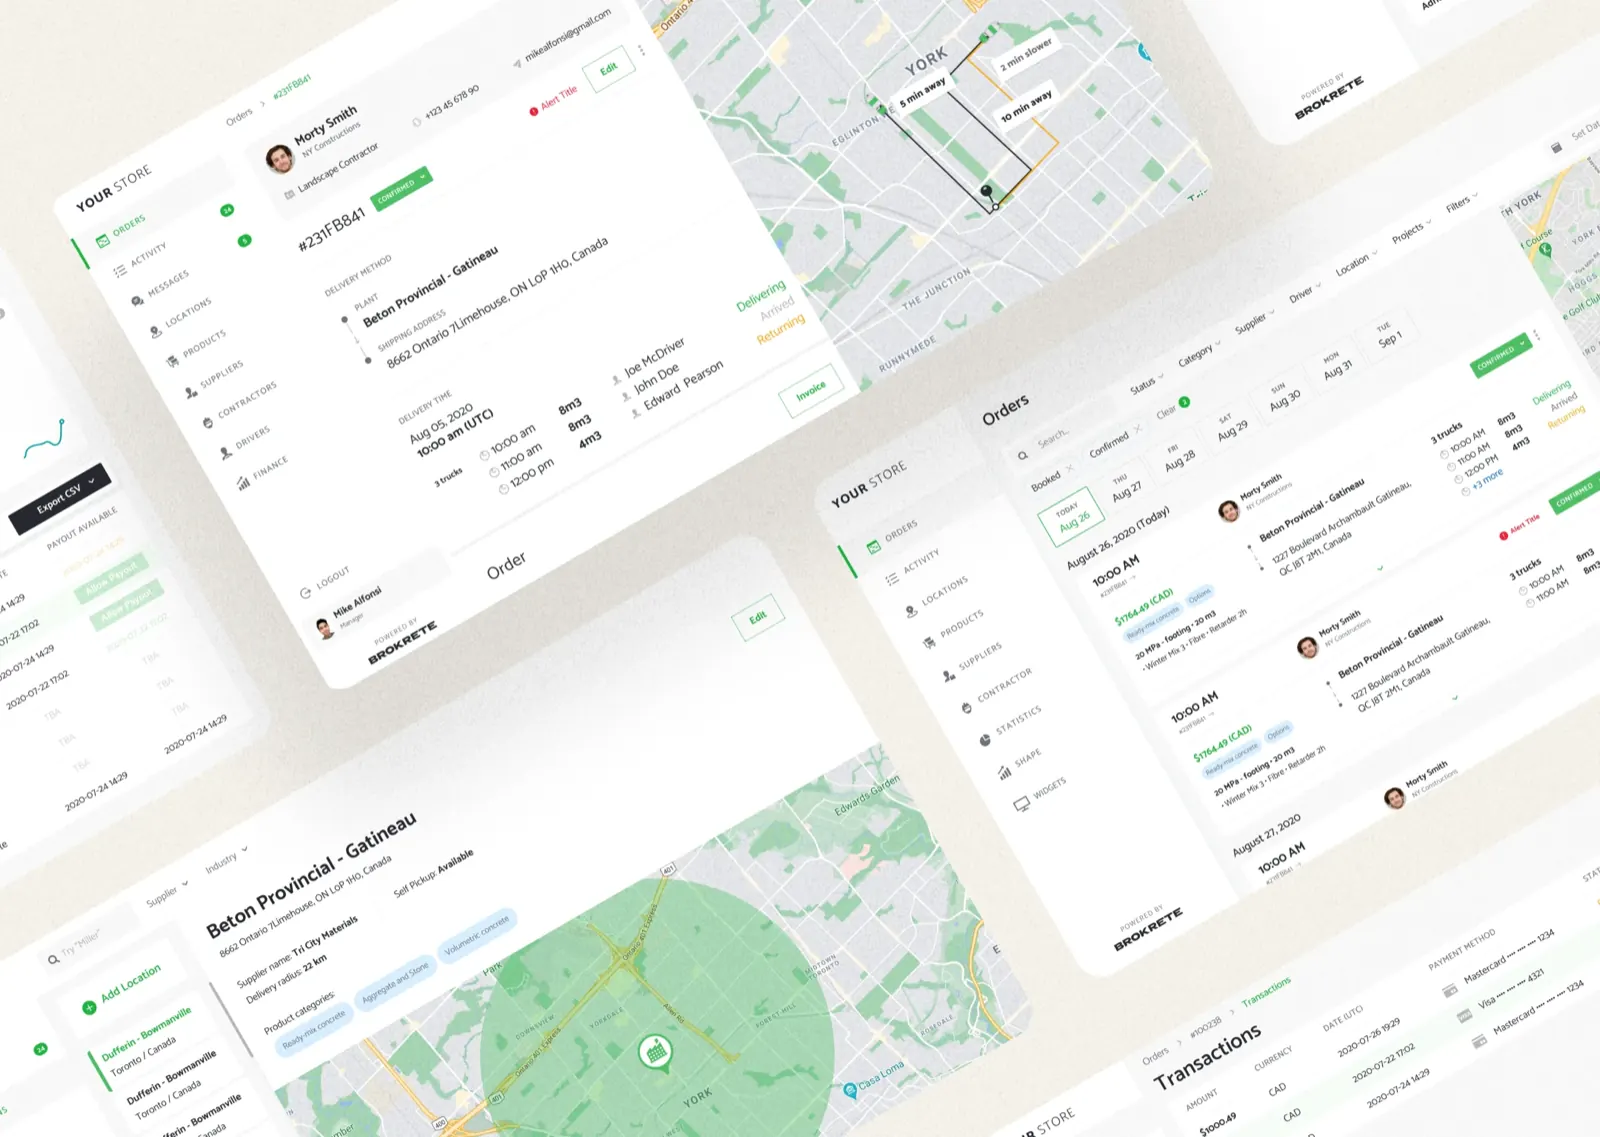Expand Supplier filter in the locations window
The width and height of the screenshot is (1600, 1137).
click(x=167, y=894)
